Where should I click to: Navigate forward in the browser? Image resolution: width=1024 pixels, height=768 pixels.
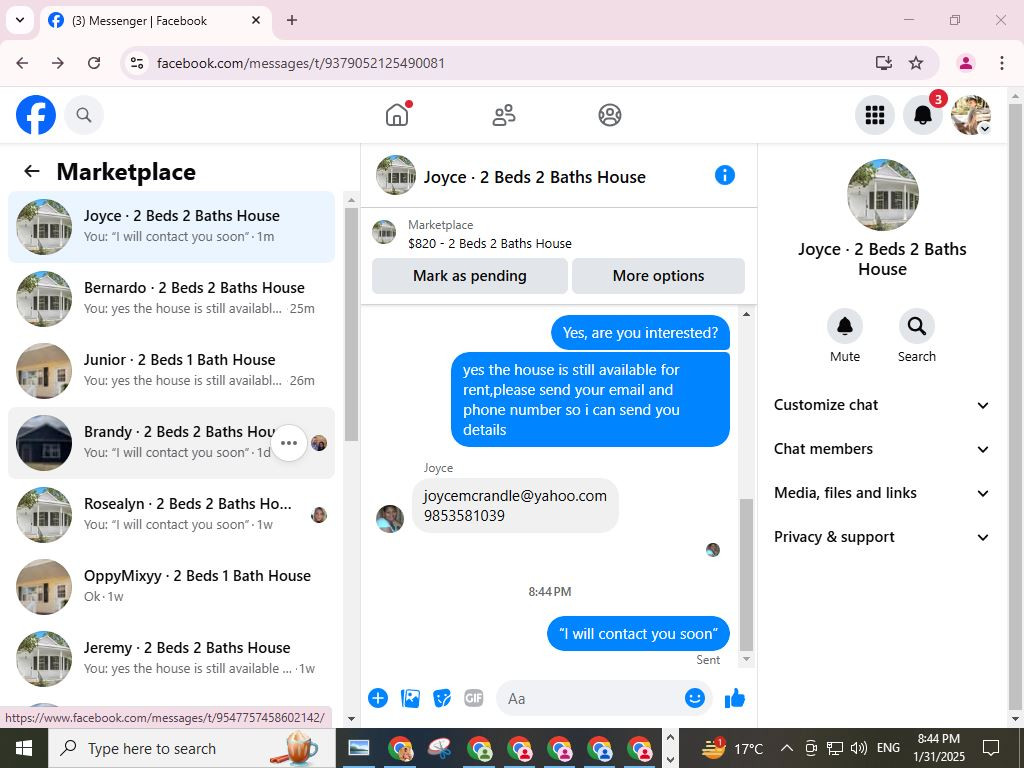click(x=58, y=63)
